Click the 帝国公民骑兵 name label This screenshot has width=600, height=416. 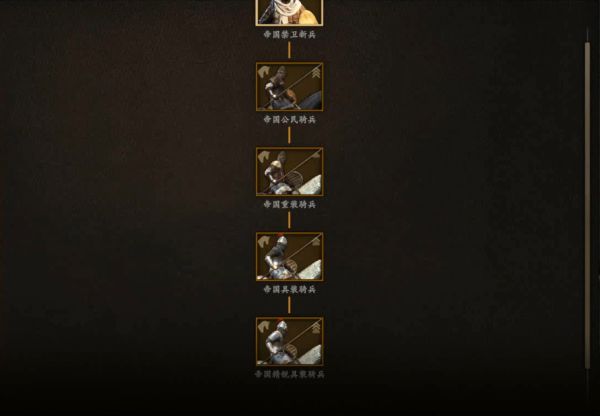(x=290, y=120)
